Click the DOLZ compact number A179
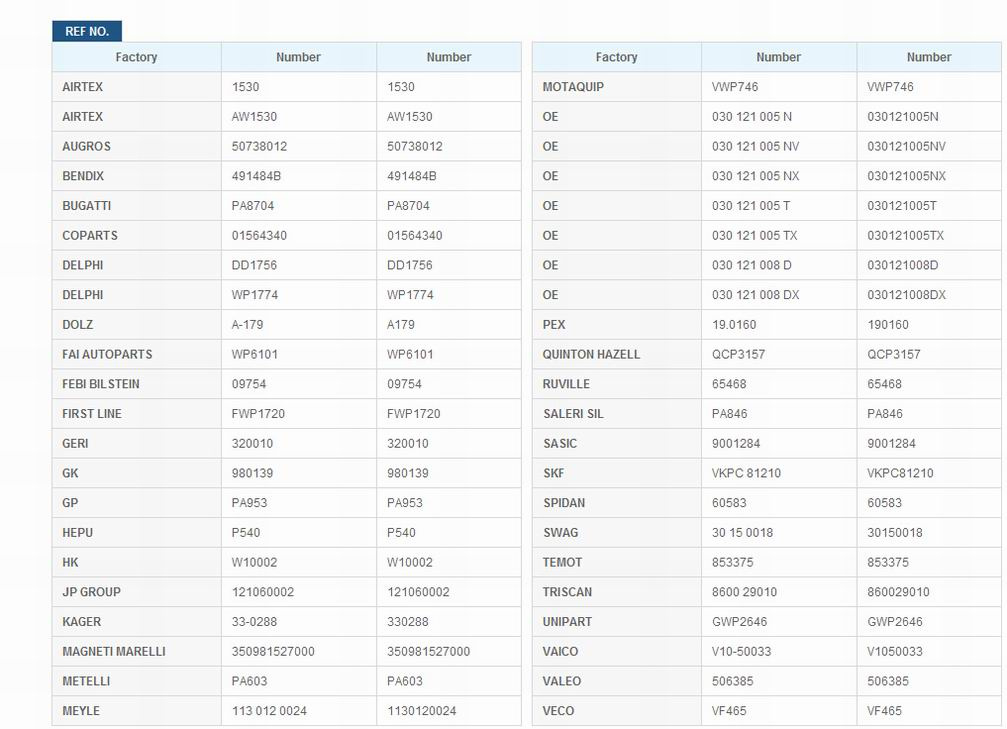This screenshot has width=1007, height=729. [x=401, y=324]
